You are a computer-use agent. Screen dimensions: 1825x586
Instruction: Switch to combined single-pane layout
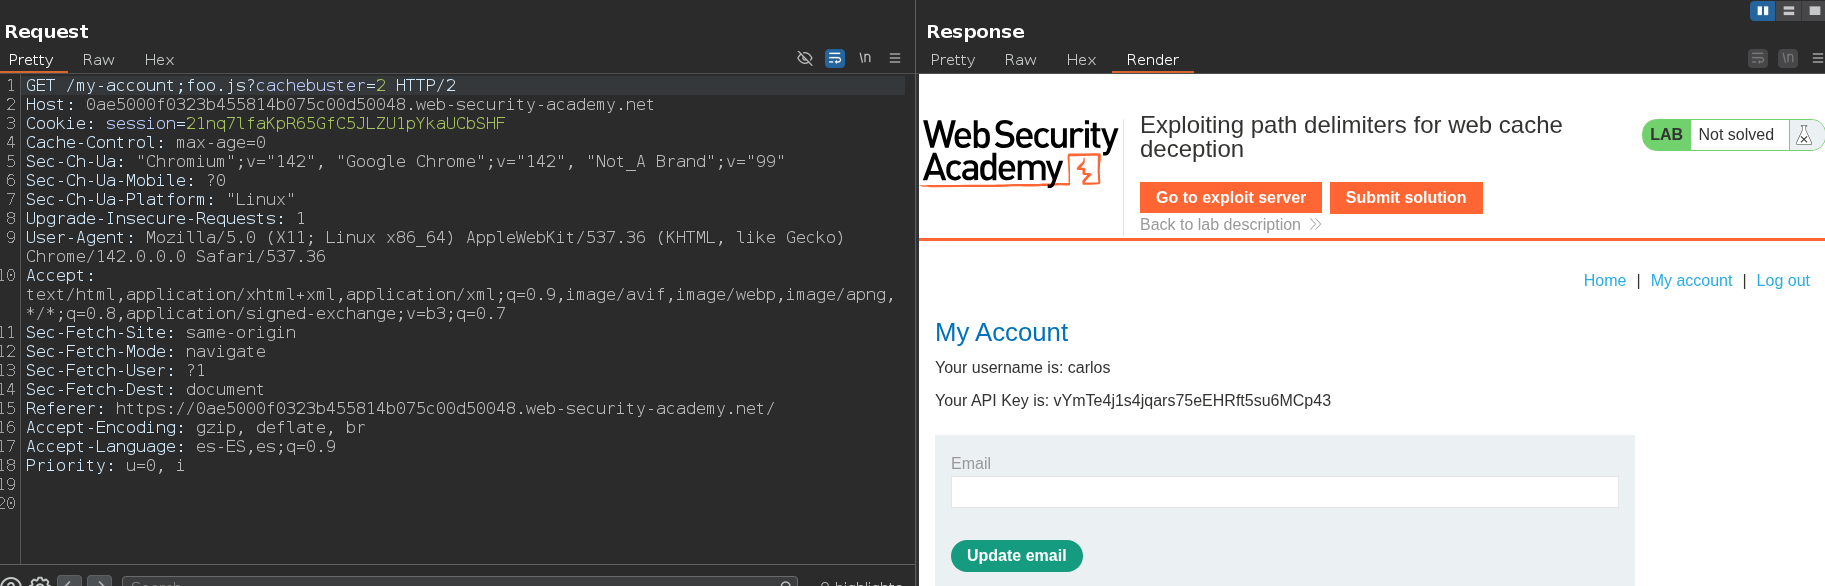pyautogui.click(x=1814, y=11)
